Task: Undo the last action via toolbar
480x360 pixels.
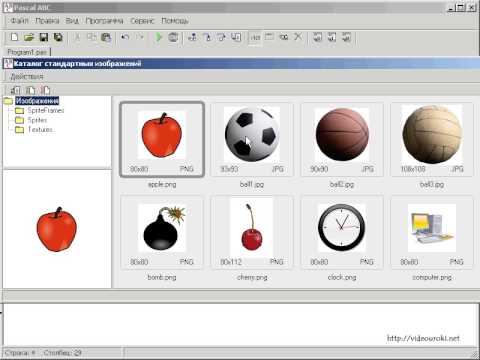Action: pos(125,37)
